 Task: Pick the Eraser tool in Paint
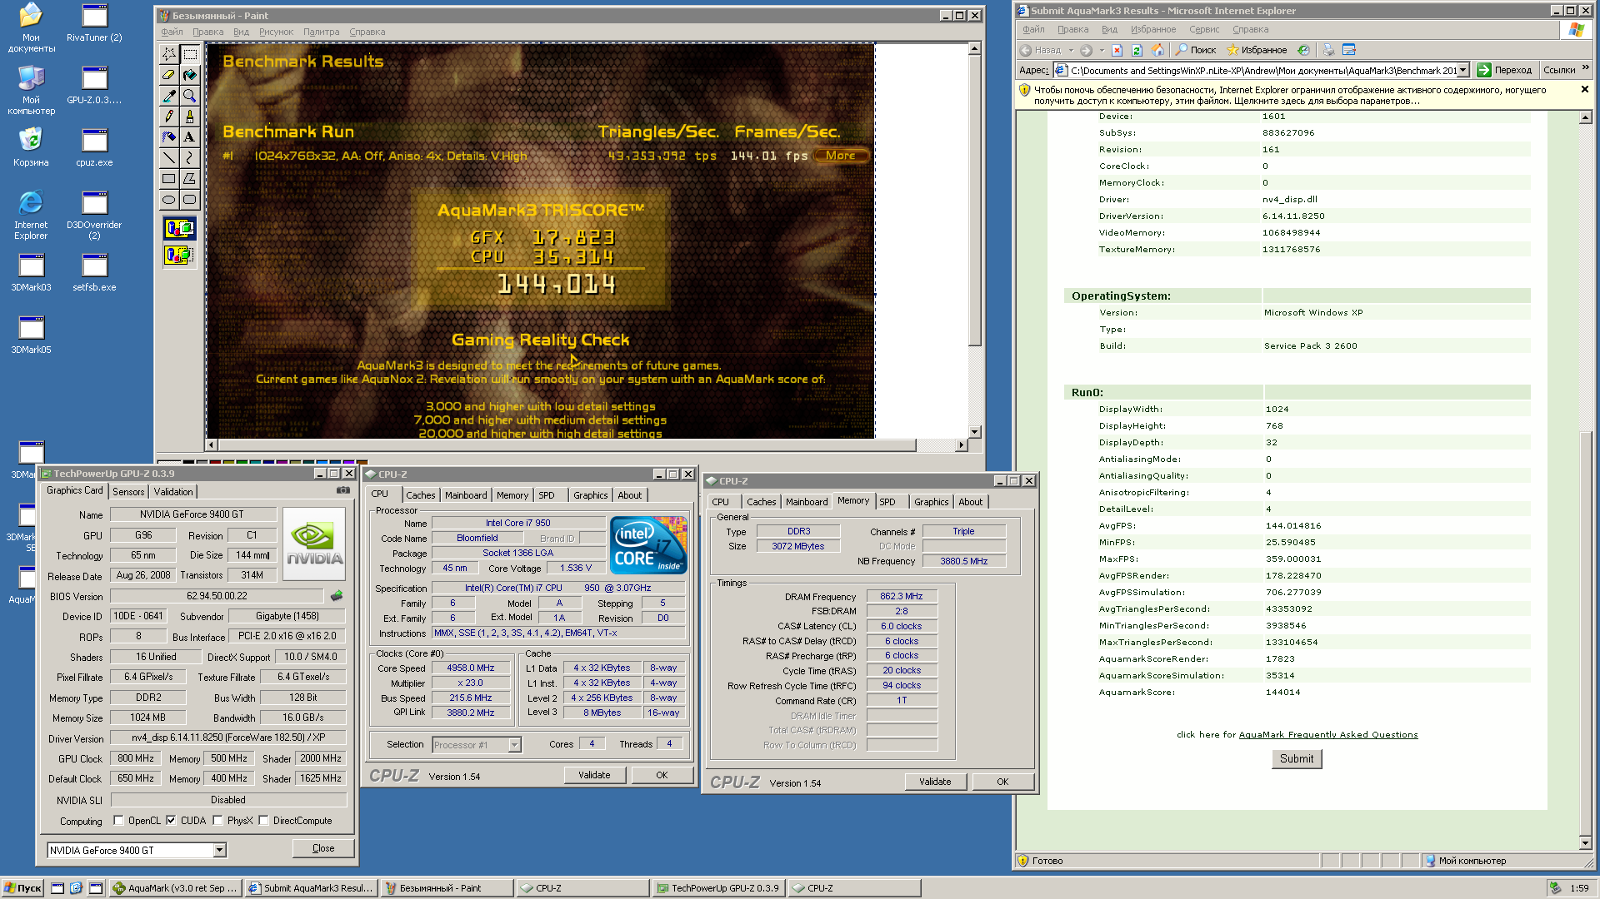click(x=169, y=75)
